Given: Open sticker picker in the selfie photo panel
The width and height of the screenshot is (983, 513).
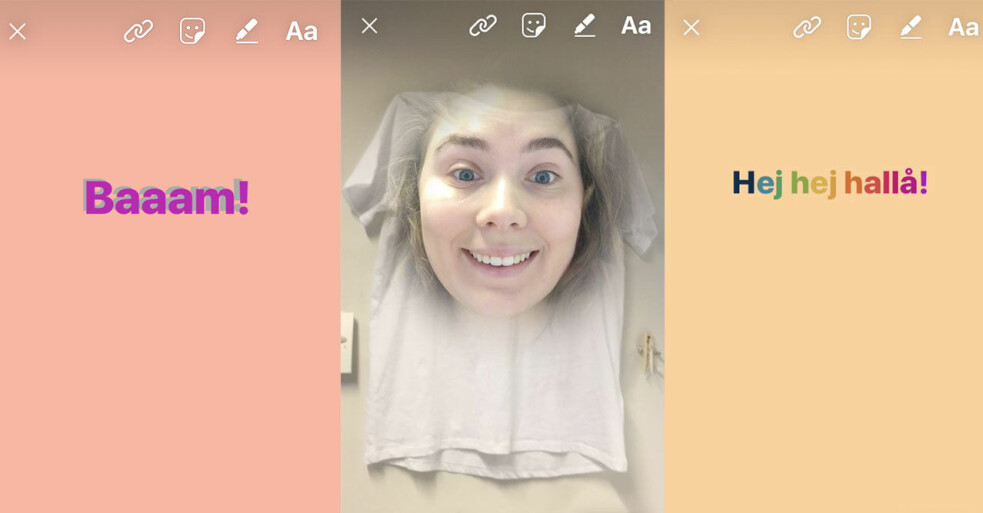Looking at the screenshot, I should 534,25.
